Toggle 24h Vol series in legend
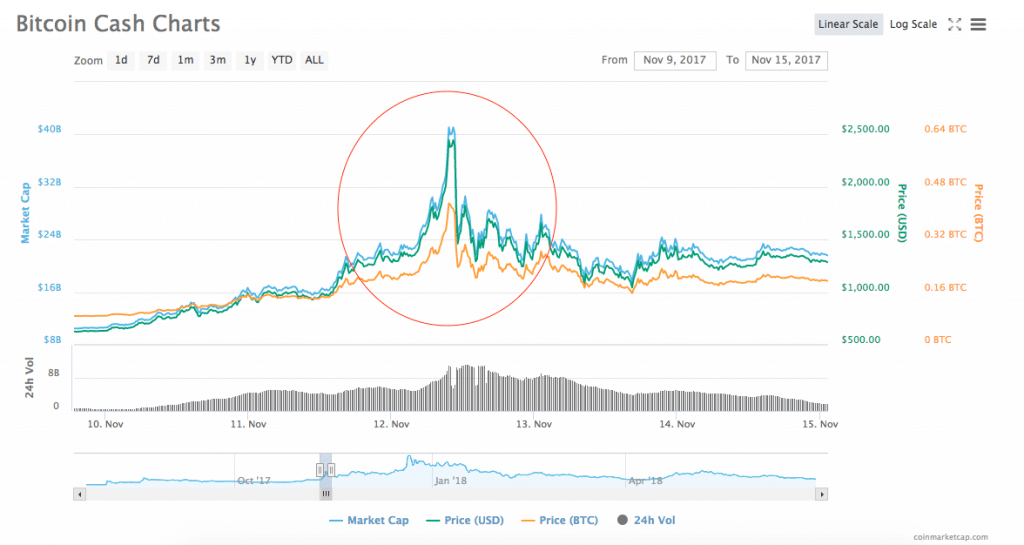1024x545 pixels. pos(649,520)
